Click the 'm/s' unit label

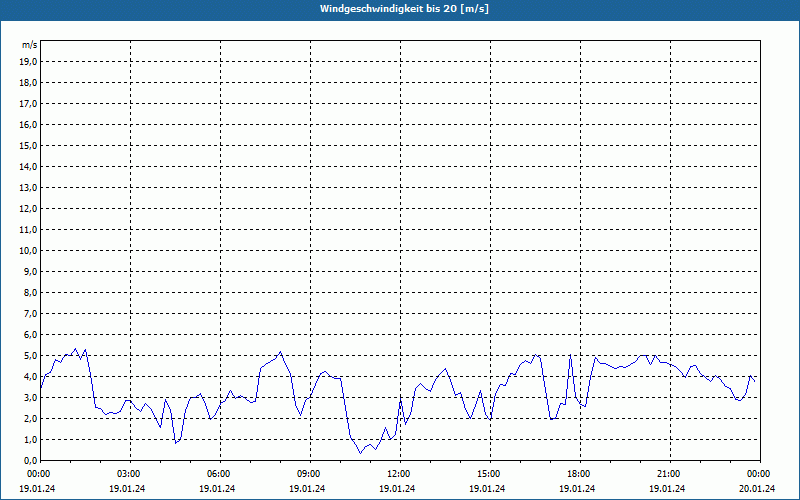30,45
